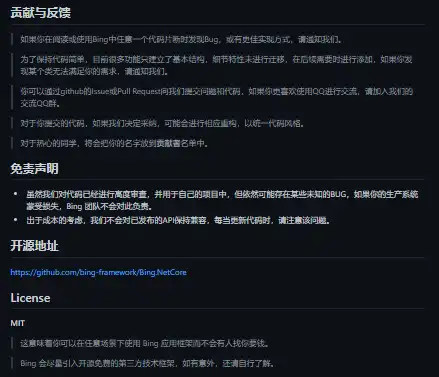Click the bullet starting 虽然我们对代码已经进行高度审查
Screen dimensions: 439x377
pyautogui.click(x=222, y=200)
